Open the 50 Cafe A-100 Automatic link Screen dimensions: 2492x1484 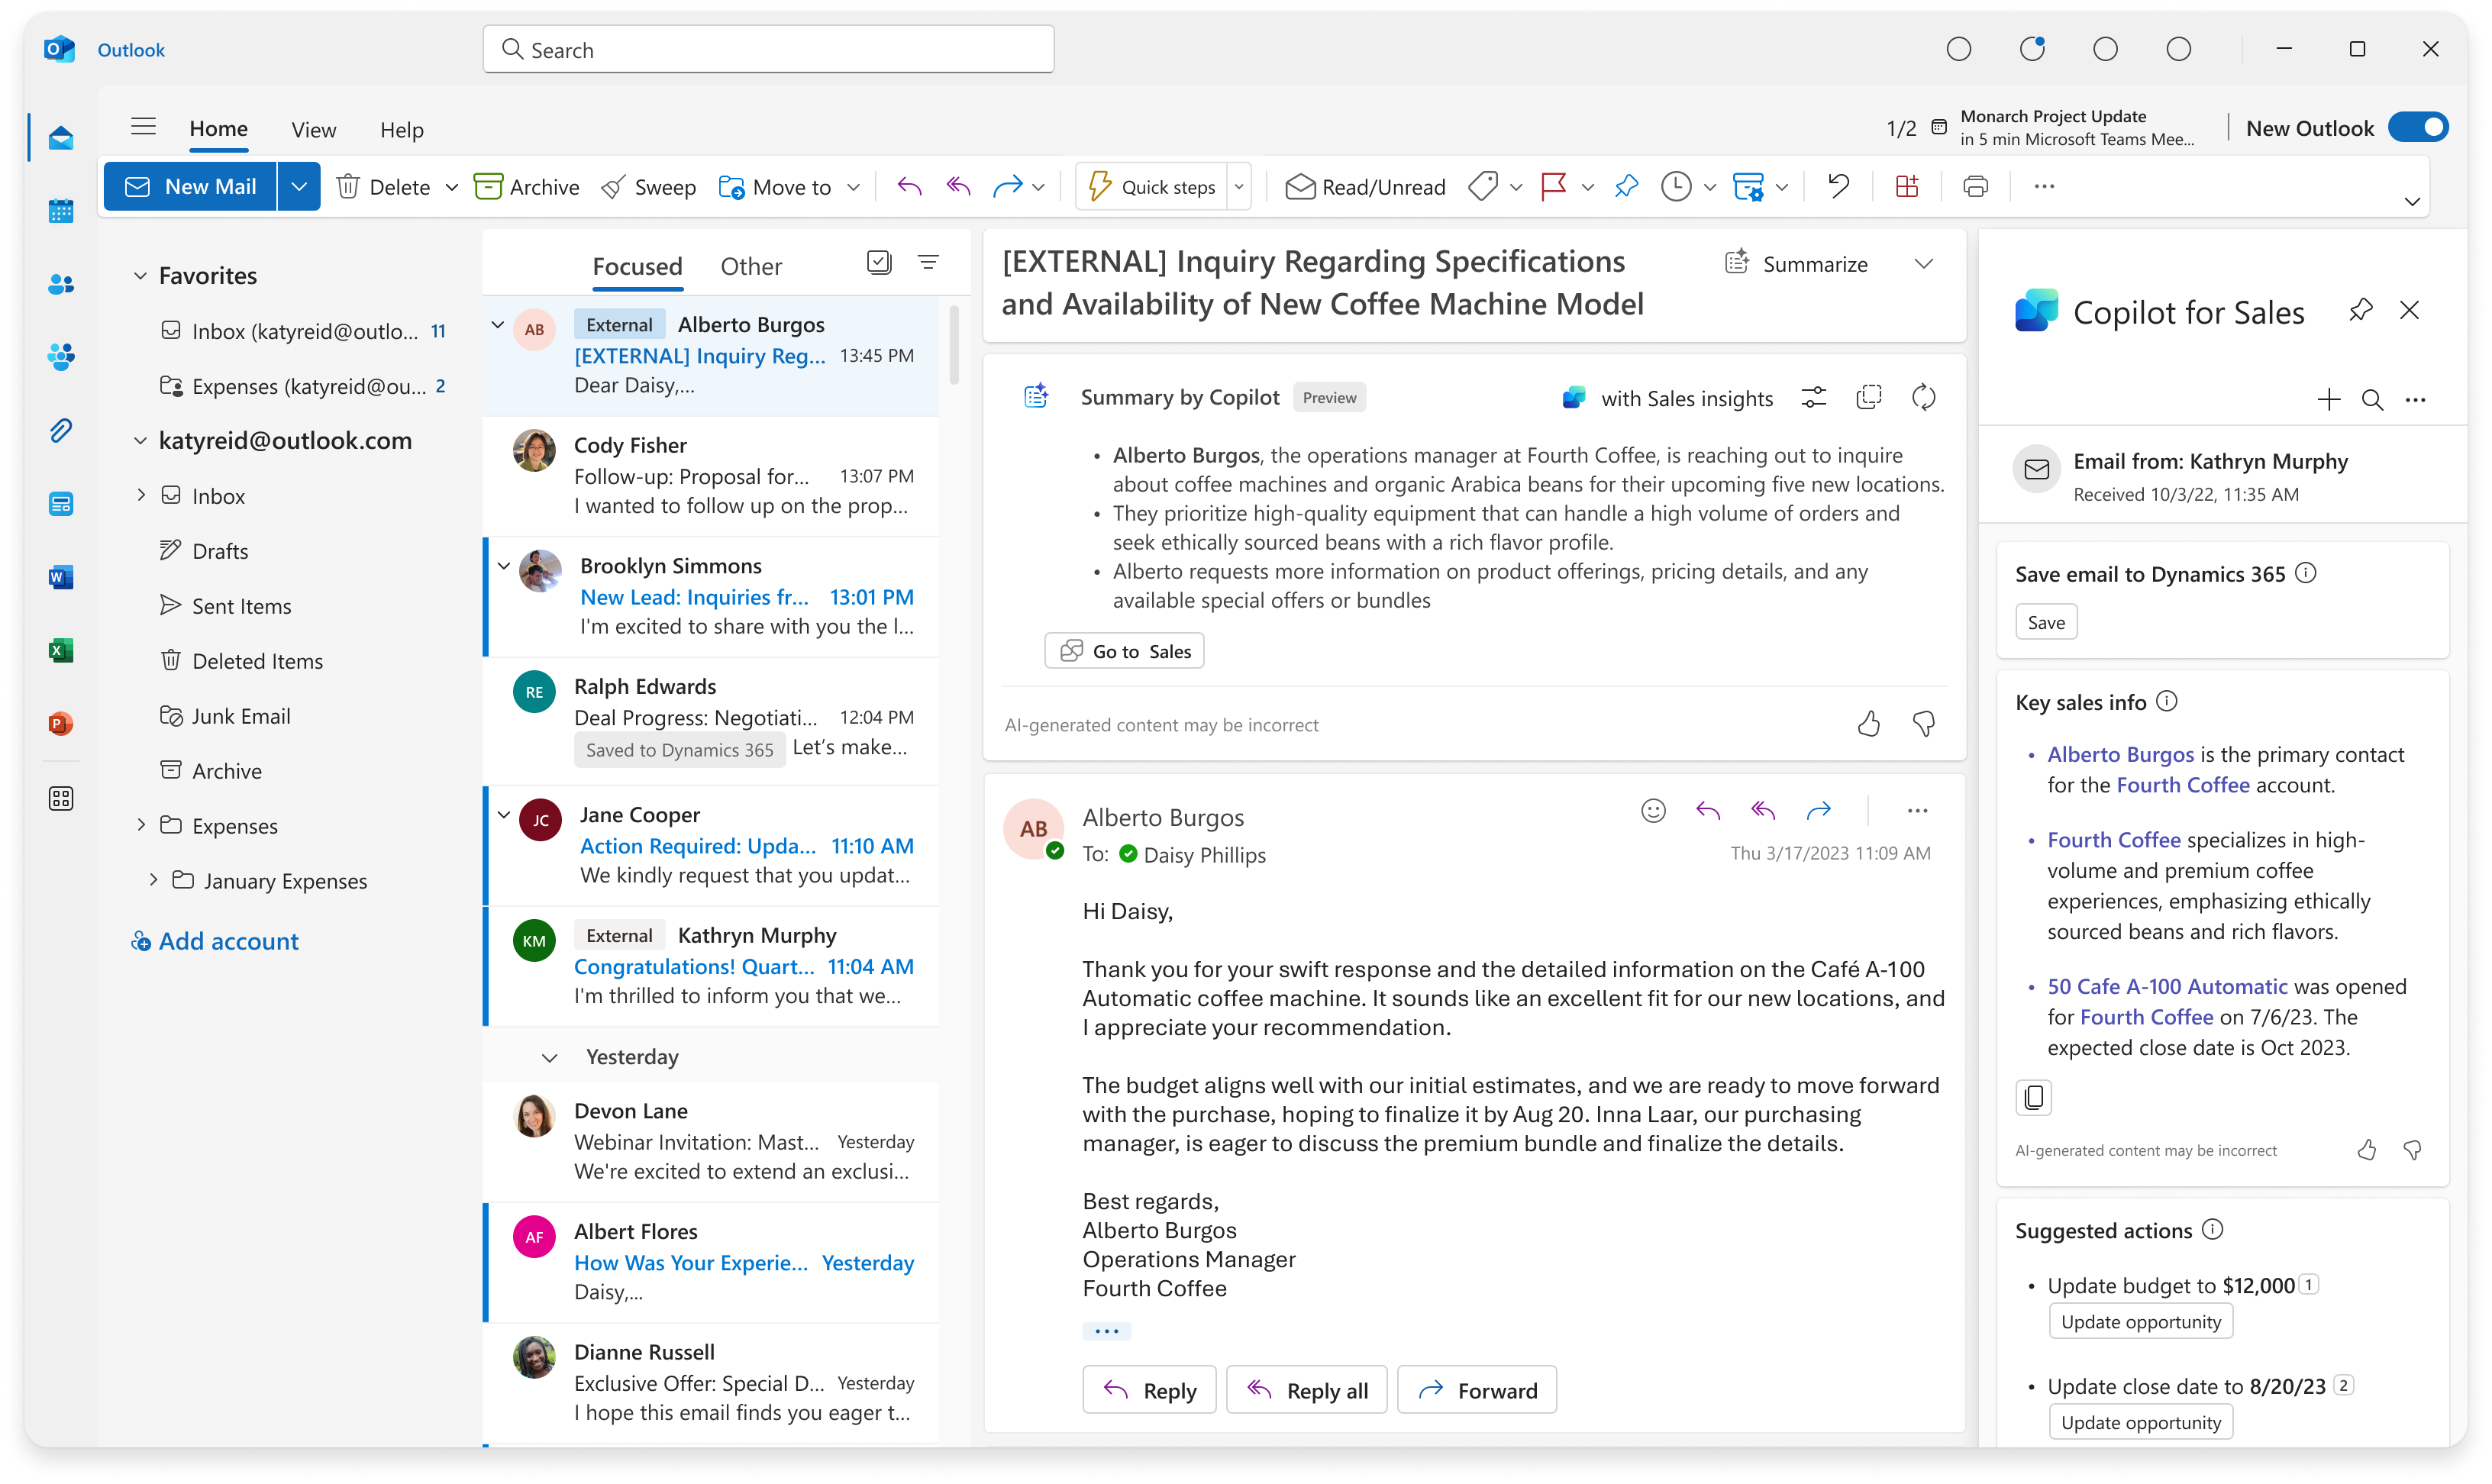click(x=2167, y=986)
